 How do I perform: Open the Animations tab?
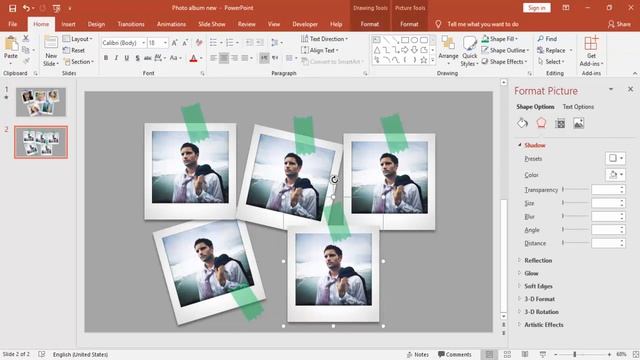click(171, 24)
